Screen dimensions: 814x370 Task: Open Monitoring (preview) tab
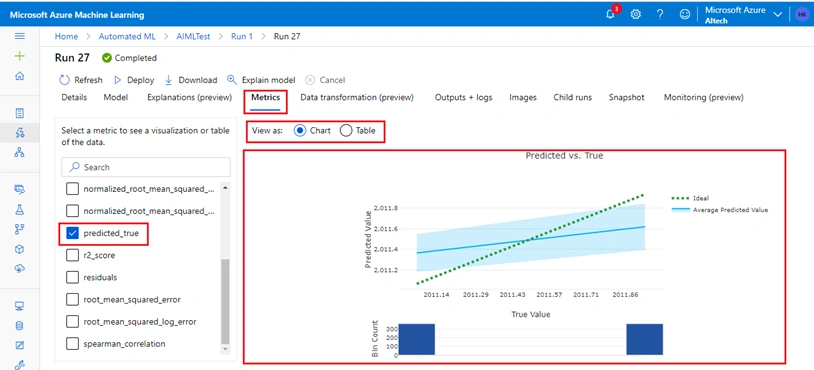pyautogui.click(x=703, y=97)
